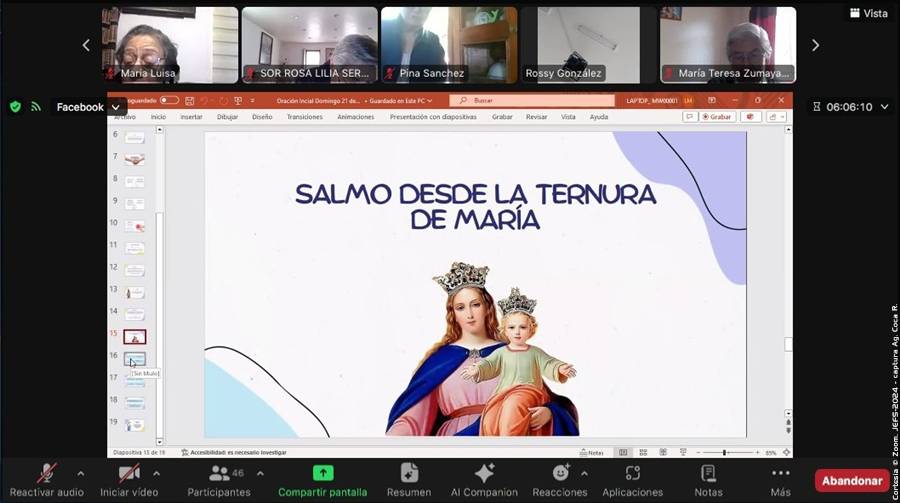
Task: Click the red Abandonar button
Action: [x=852, y=481]
